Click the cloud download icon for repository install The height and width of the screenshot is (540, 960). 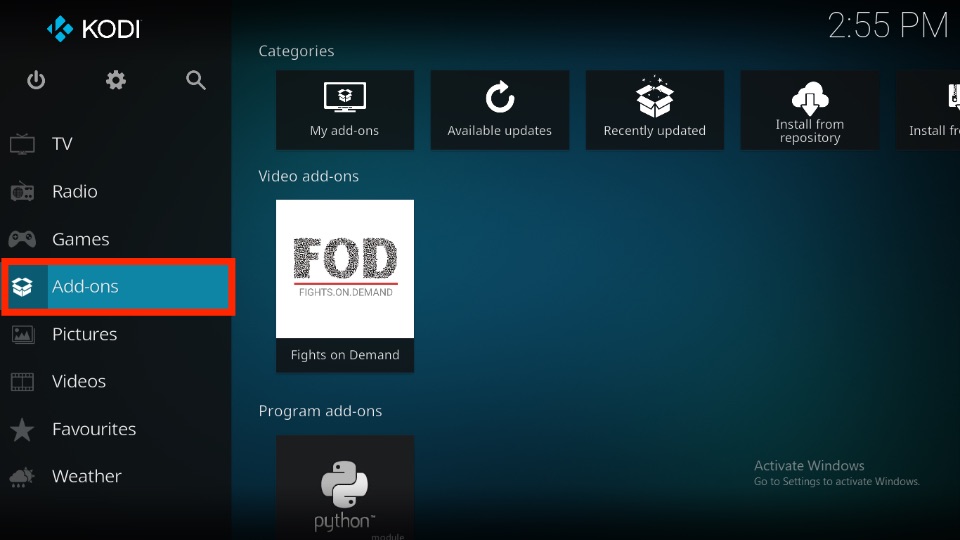point(809,98)
